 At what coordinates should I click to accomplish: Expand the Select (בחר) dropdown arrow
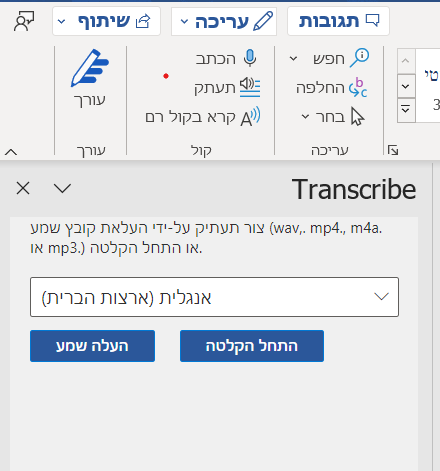(x=305, y=117)
